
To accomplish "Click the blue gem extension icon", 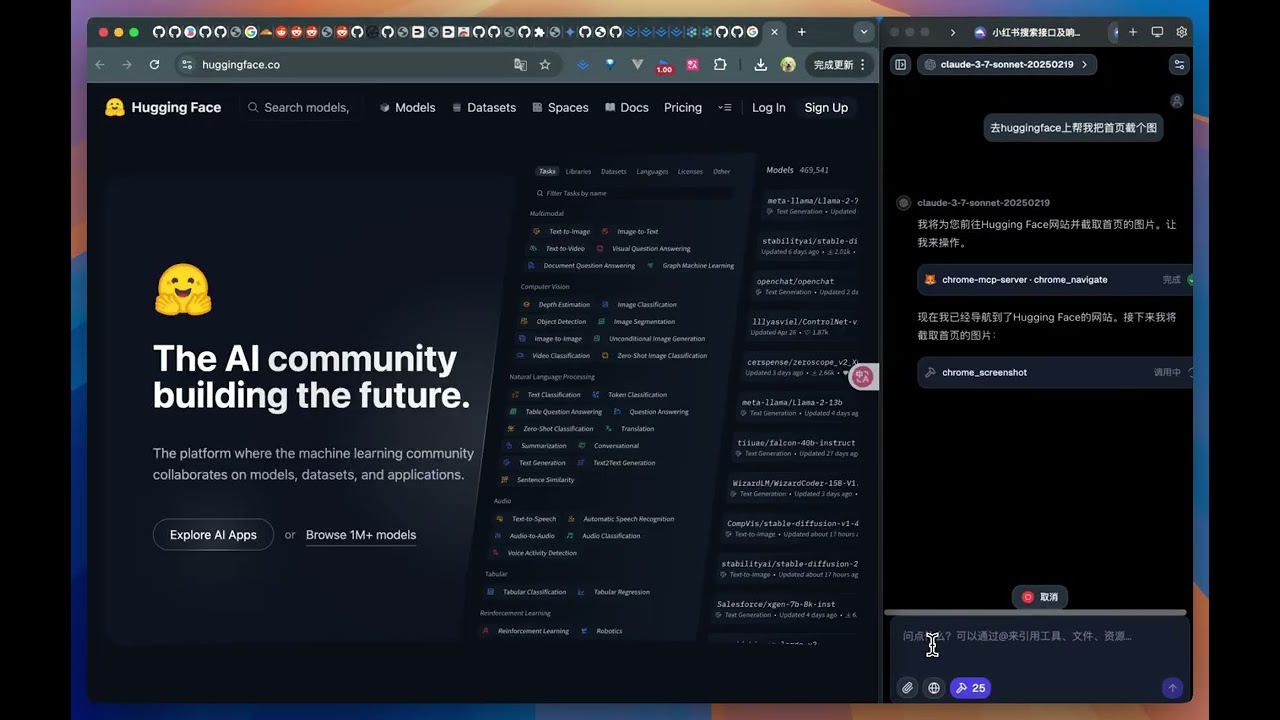I will tap(610, 64).
